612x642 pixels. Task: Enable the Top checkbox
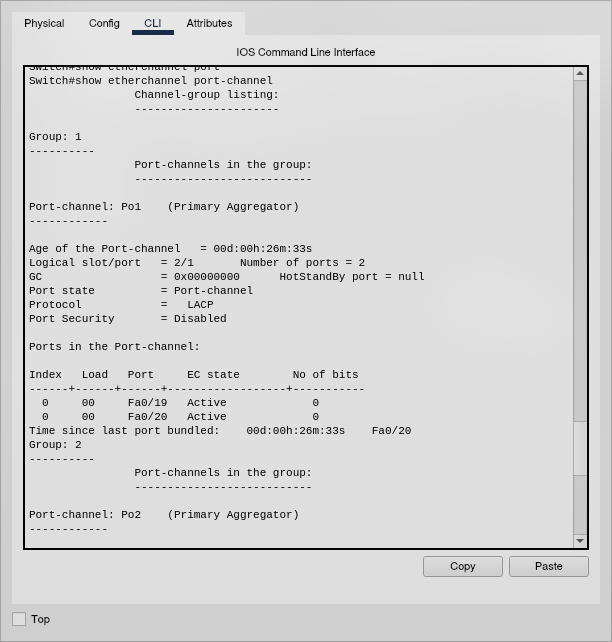pyautogui.click(x=19, y=619)
